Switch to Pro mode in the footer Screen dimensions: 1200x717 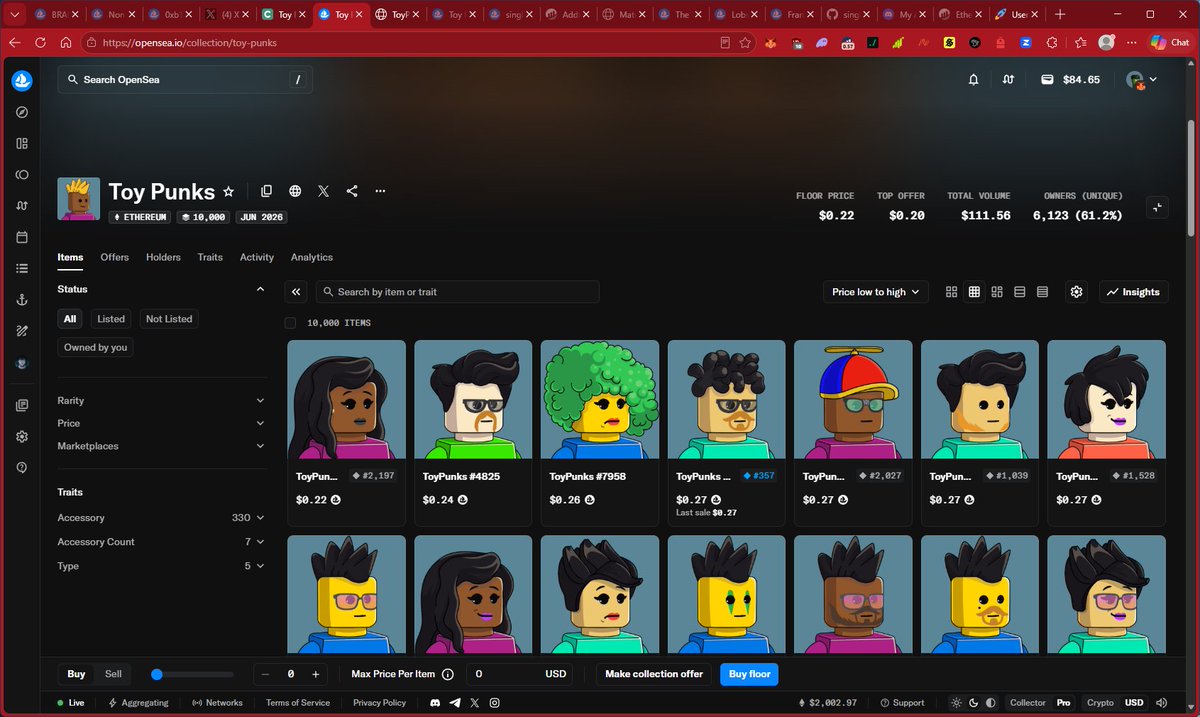(x=1063, y=703)
